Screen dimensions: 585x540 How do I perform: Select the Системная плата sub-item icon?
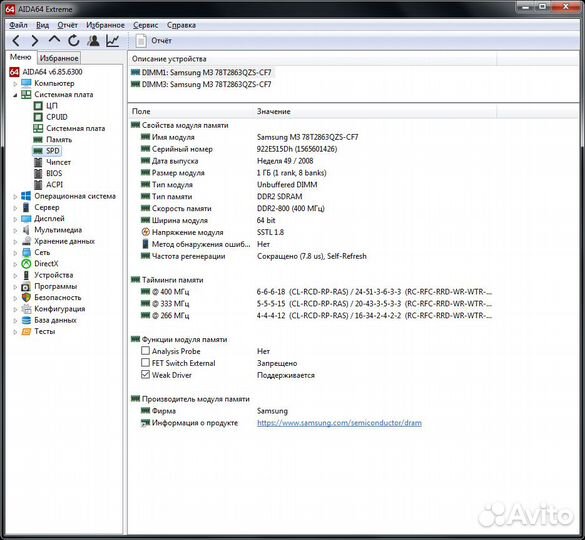pyautogui.click(x=38, y=128)
